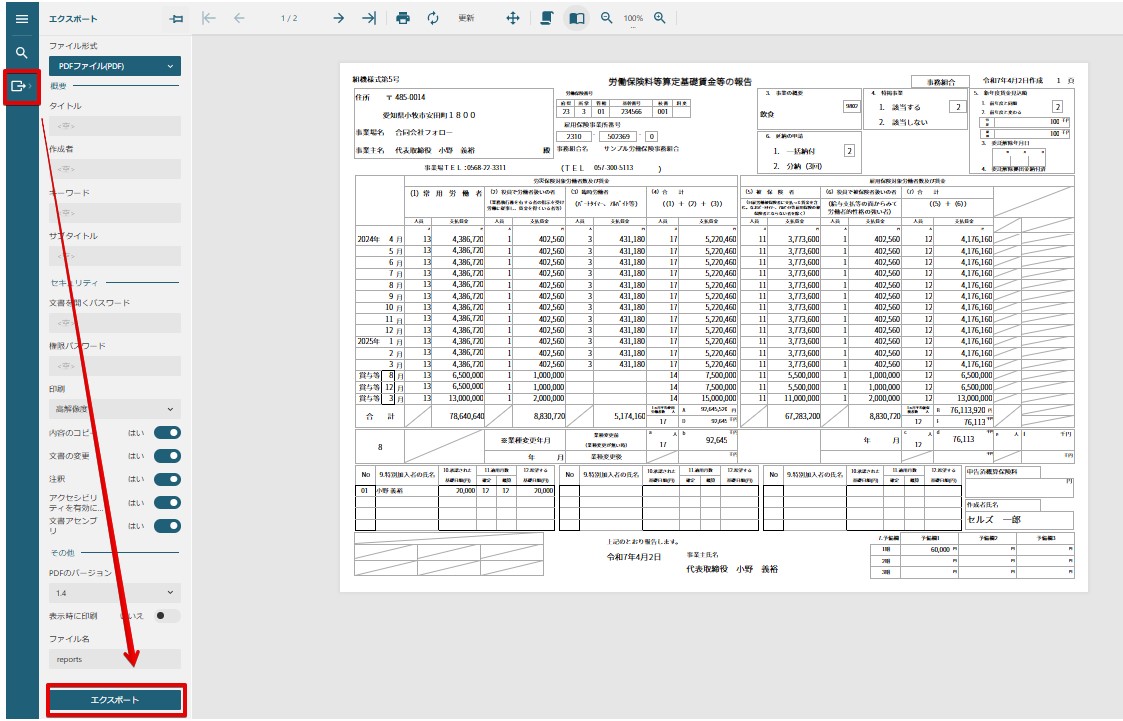Click the address text 愛知県小牧市安田町1800

tap(429, 115)
